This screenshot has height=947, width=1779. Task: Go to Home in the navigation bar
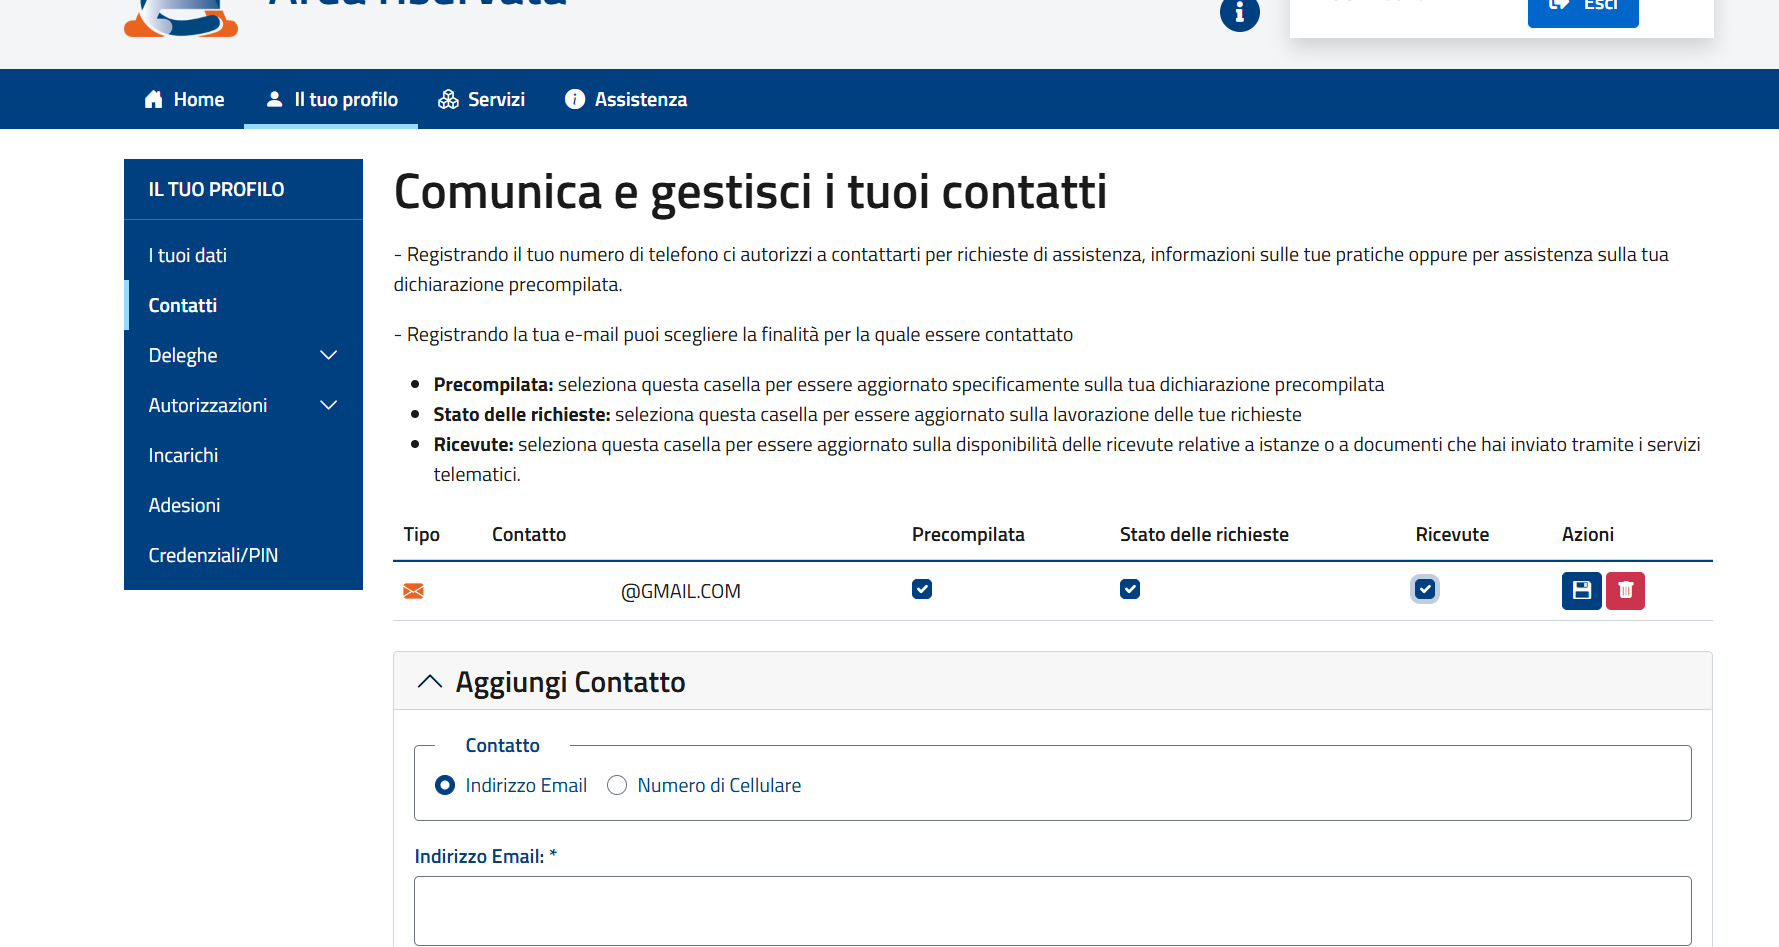coord(184,99)
